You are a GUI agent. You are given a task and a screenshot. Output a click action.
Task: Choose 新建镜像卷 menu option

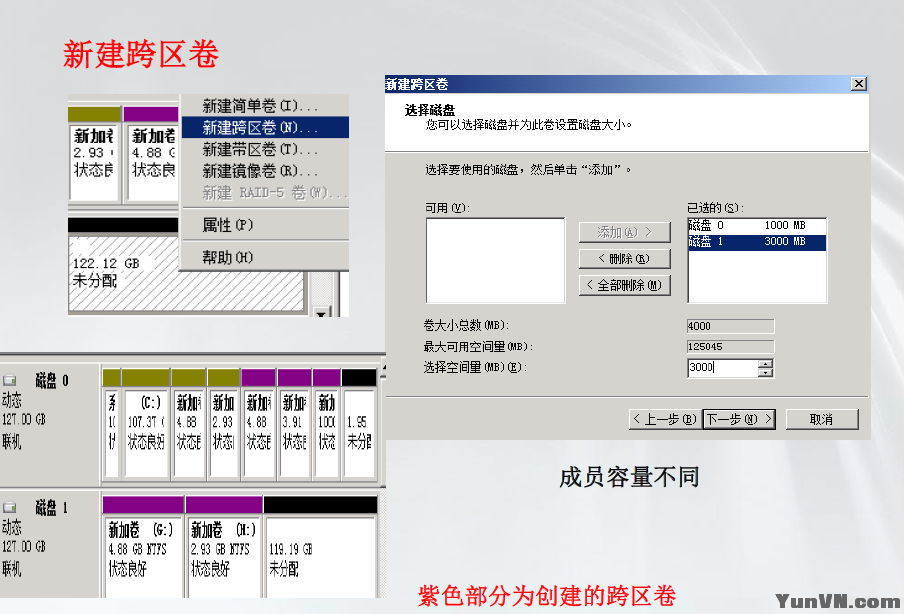(x=265, y=171)
